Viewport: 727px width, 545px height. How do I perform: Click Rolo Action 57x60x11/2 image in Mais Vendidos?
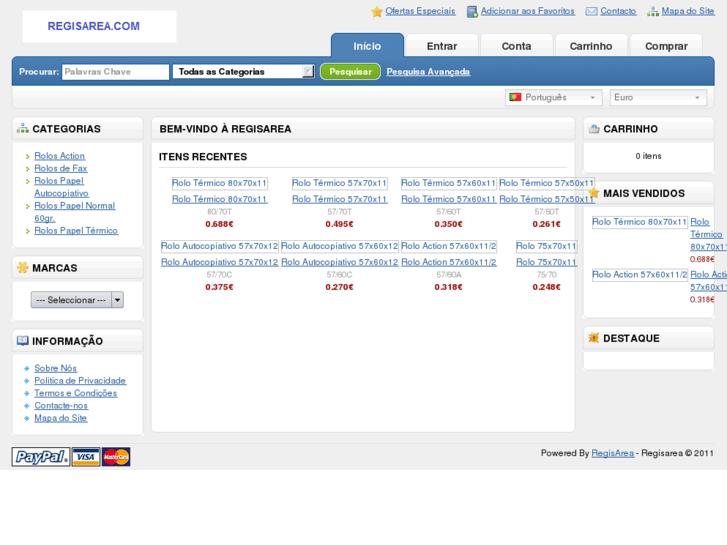coord(640,275)
